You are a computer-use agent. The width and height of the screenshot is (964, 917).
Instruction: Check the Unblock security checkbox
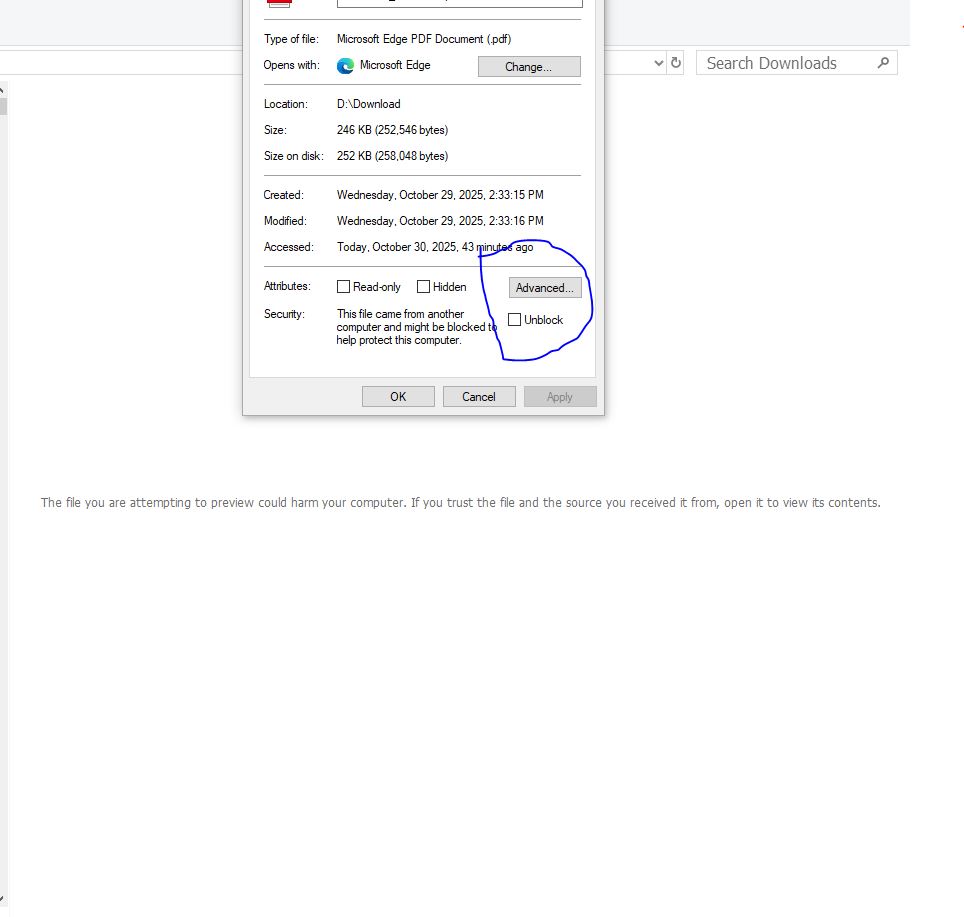(x=515, y=320)
